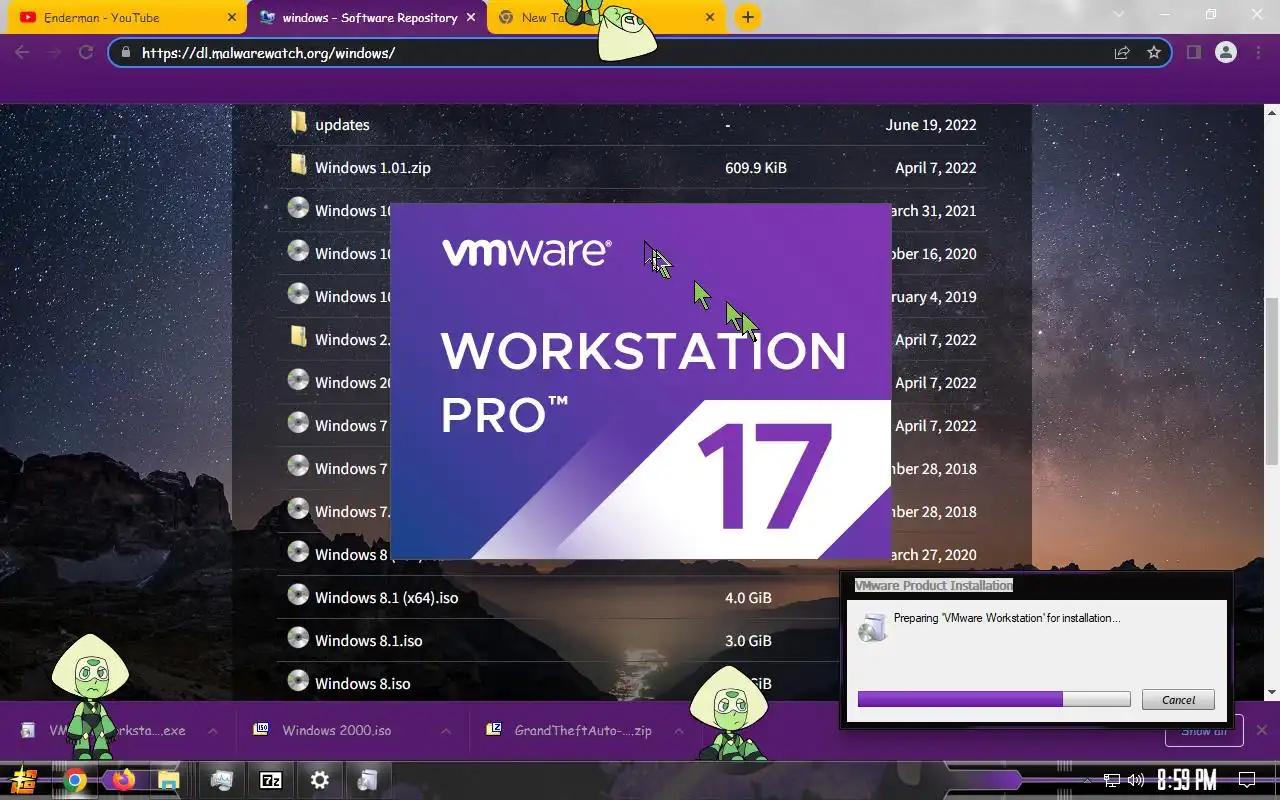The width and height of the screenshot is (1280, 800).
Task: Expand options for the Windows 2000.iso download
Action: [446, 731]
